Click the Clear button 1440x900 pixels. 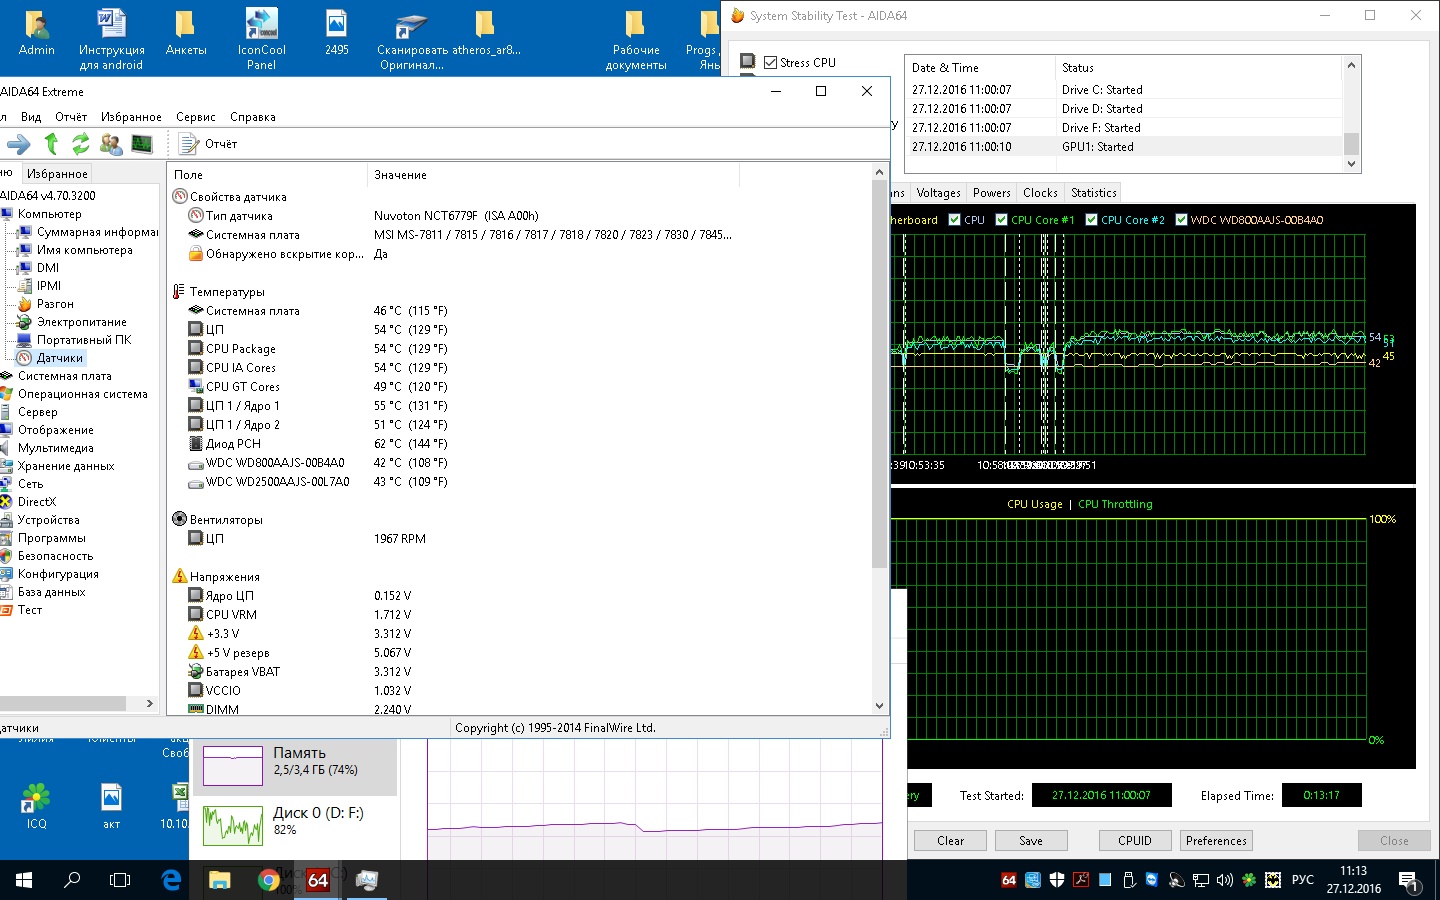click(x=950, y=841)
